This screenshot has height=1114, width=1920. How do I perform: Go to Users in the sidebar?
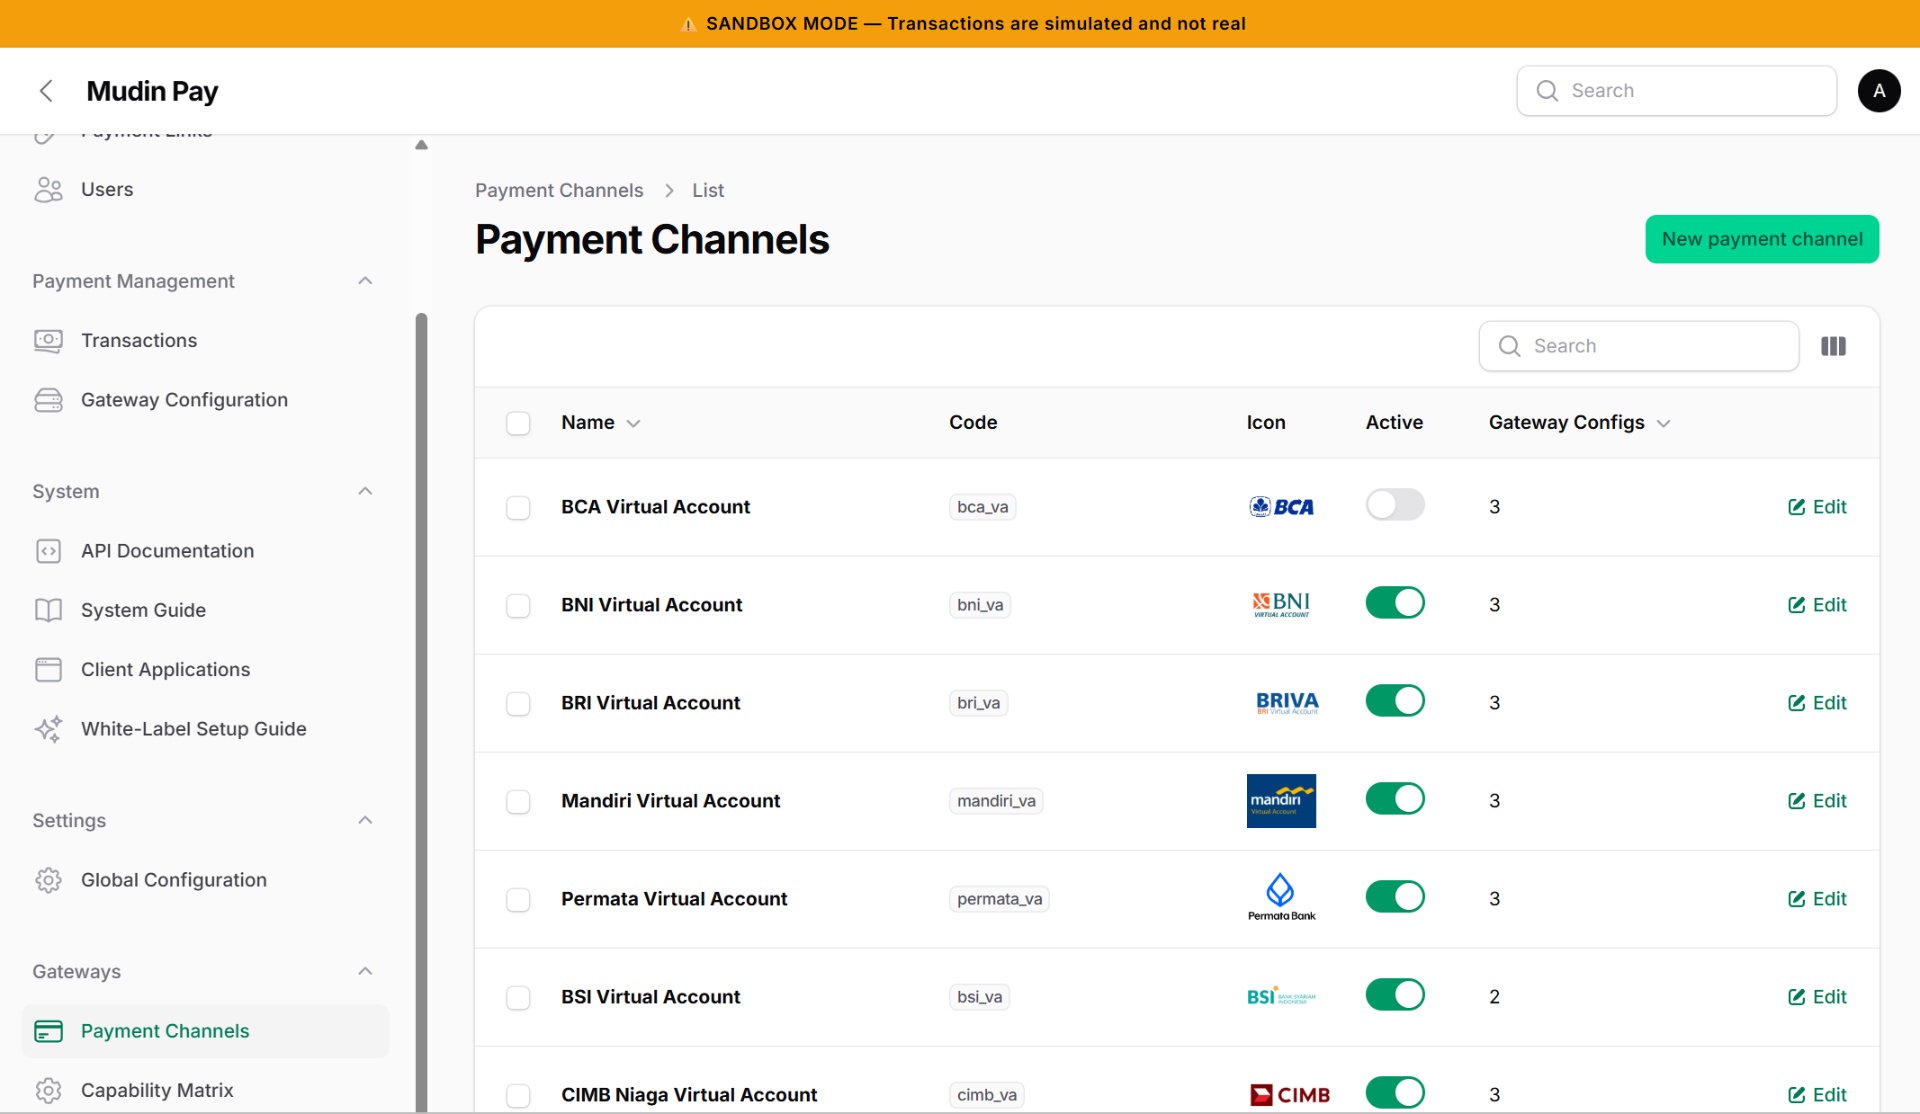point(205,190)
